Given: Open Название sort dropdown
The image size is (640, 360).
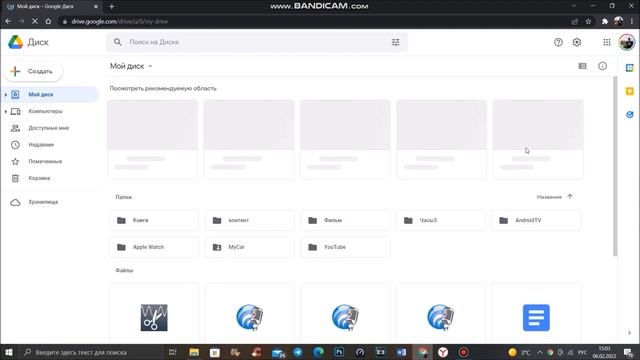Looking at the screenshot, I should 549,197.
